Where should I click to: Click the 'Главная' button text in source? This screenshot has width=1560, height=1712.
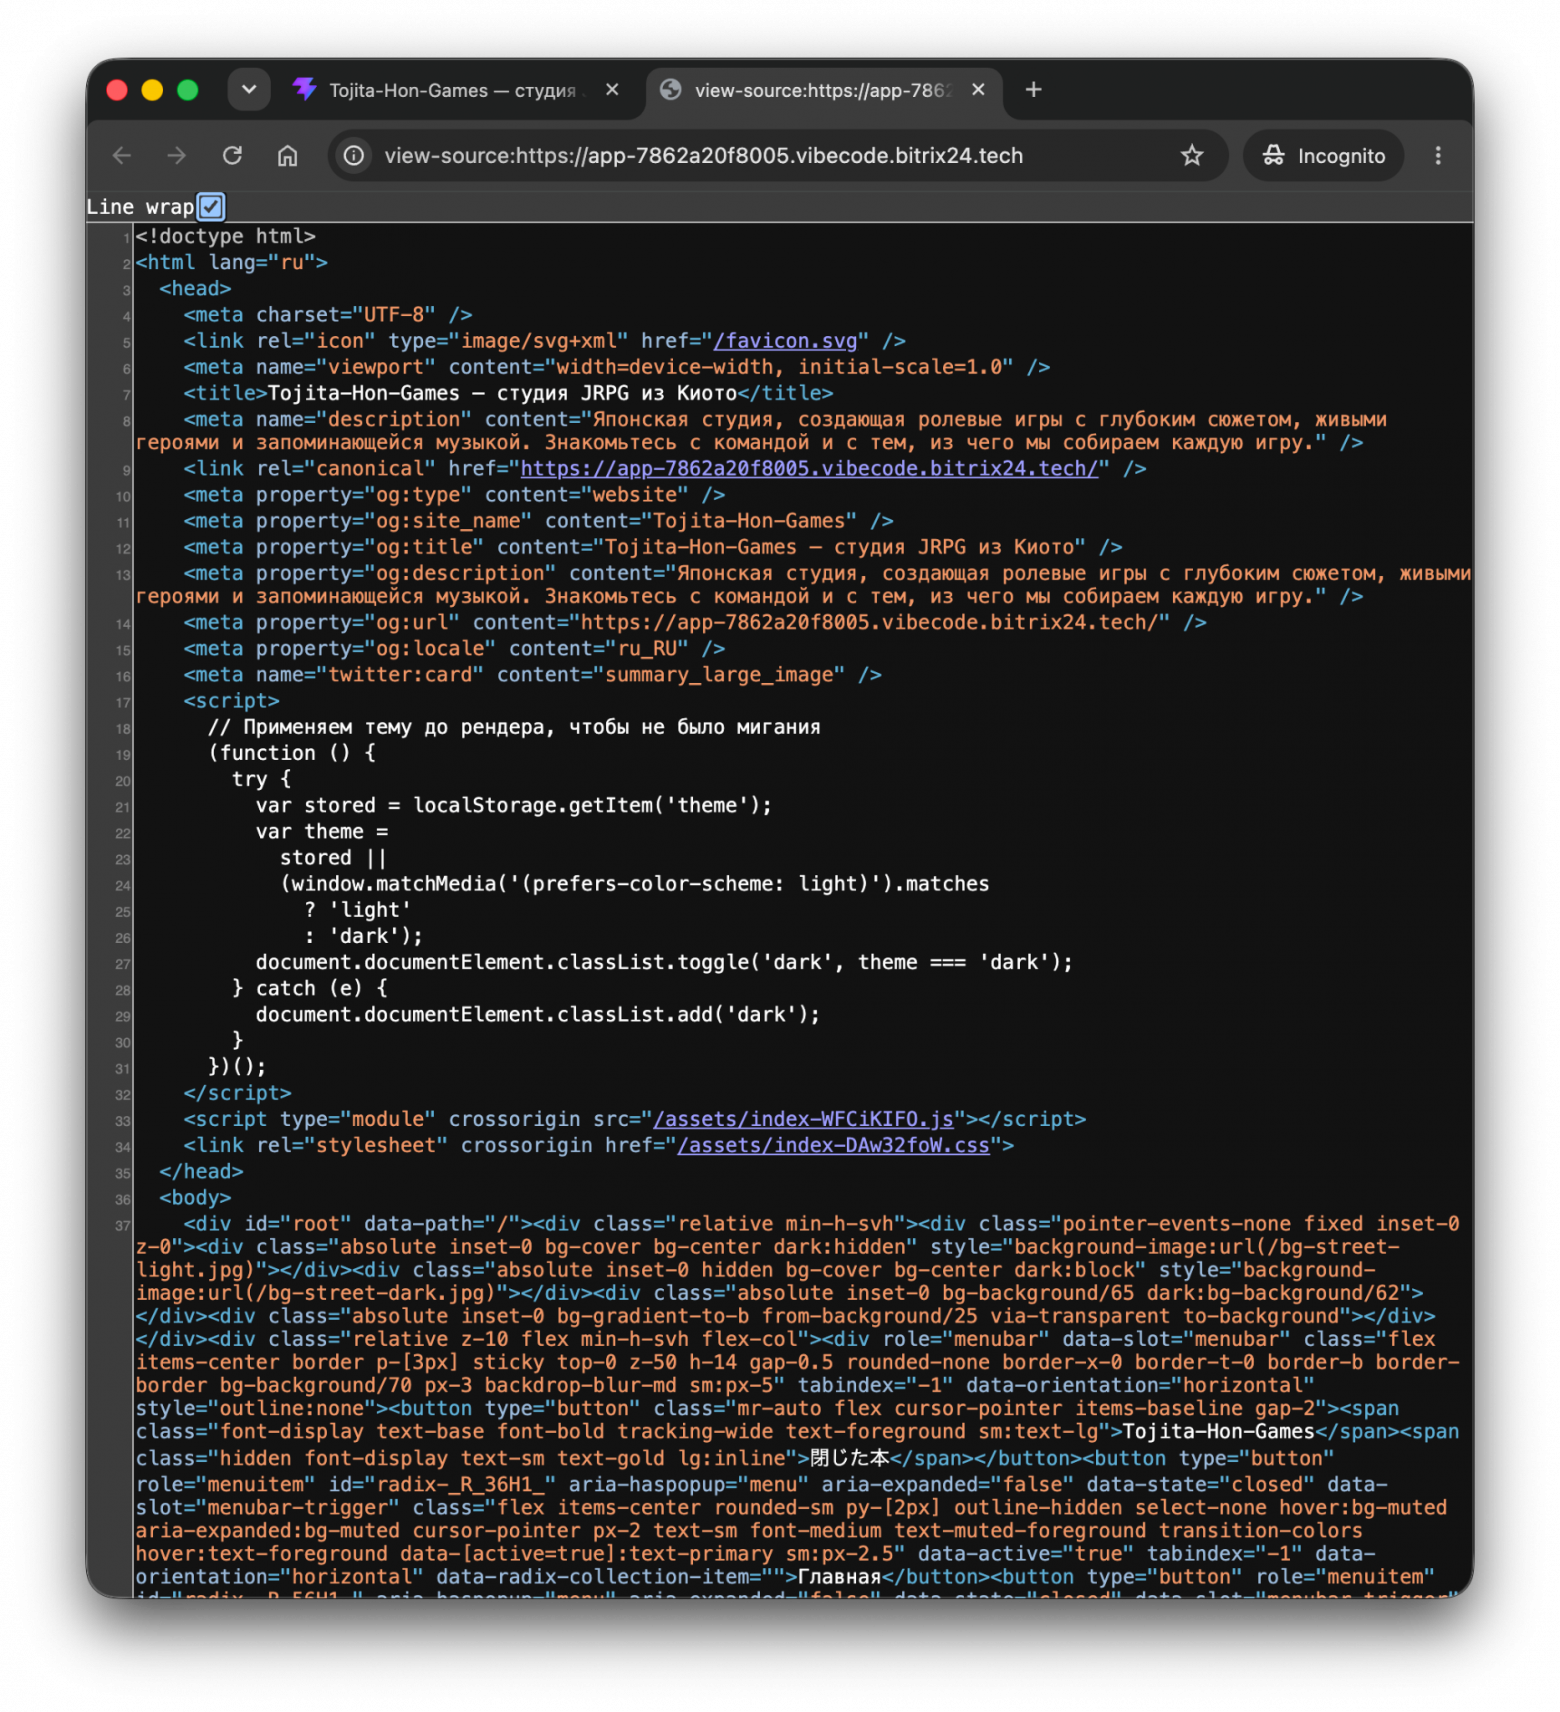pos(839,1577)
